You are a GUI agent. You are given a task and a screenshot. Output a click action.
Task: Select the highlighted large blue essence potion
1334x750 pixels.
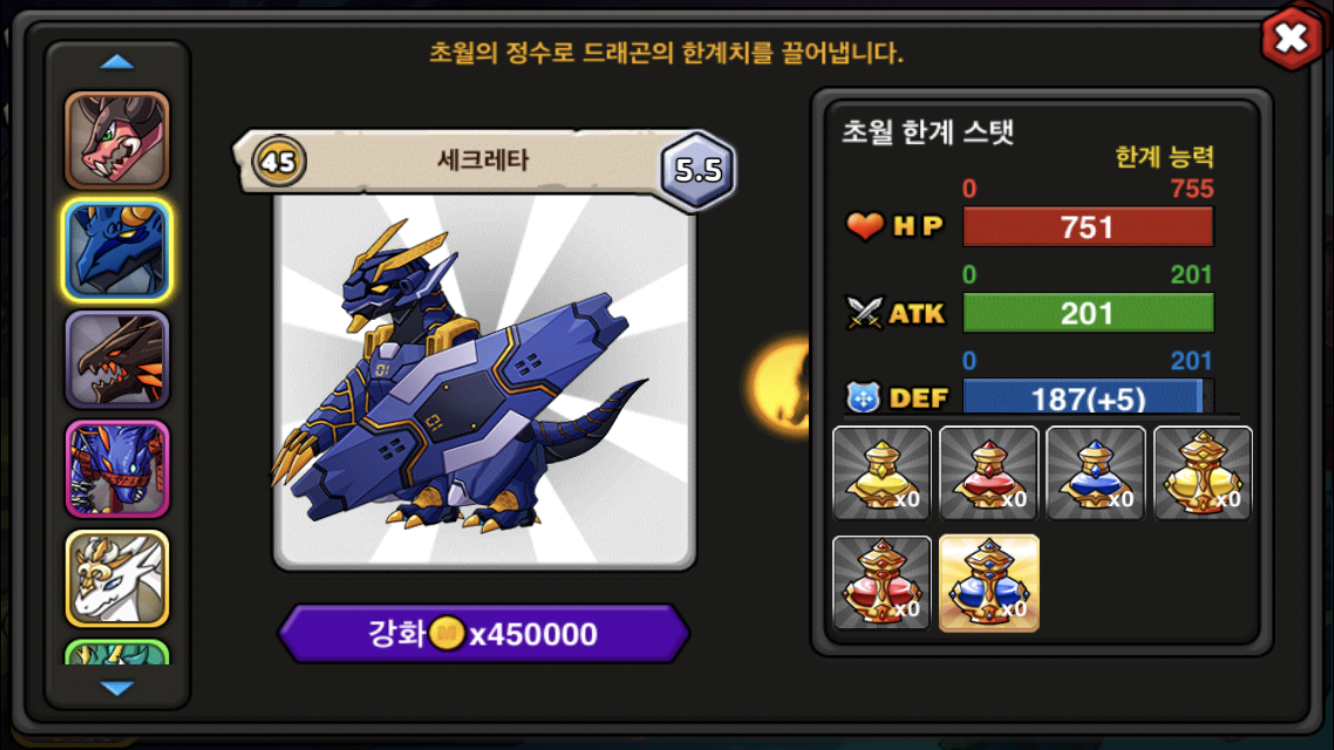coord(989,583)
